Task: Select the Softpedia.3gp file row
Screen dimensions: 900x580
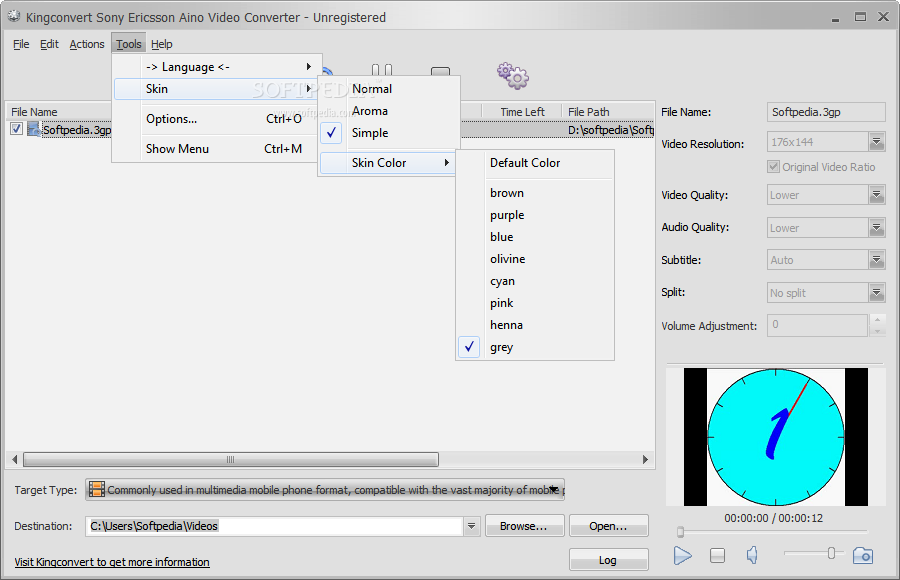Action: coord(331,130)
